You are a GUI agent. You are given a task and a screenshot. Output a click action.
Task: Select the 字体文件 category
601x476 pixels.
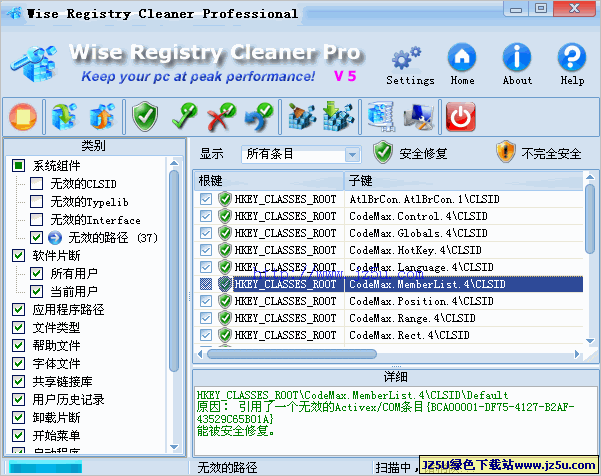pyautogui.click(x=56, y=364)
